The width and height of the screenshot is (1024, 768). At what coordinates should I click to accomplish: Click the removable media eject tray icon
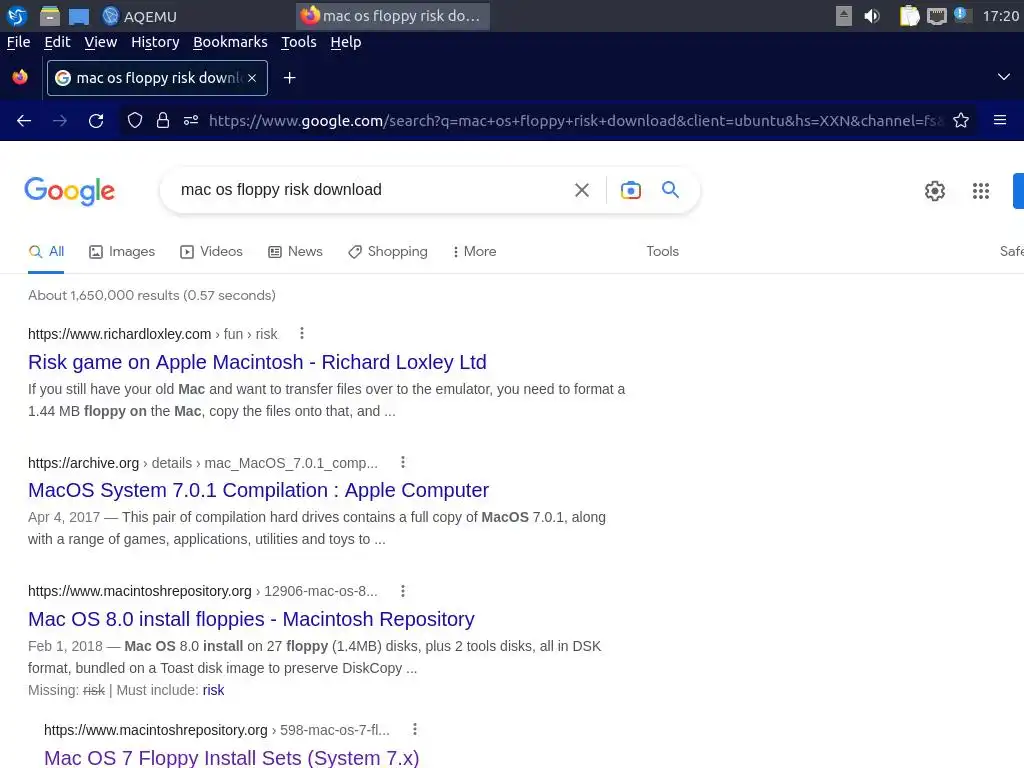pyautogui.click(x=844, y=16)
